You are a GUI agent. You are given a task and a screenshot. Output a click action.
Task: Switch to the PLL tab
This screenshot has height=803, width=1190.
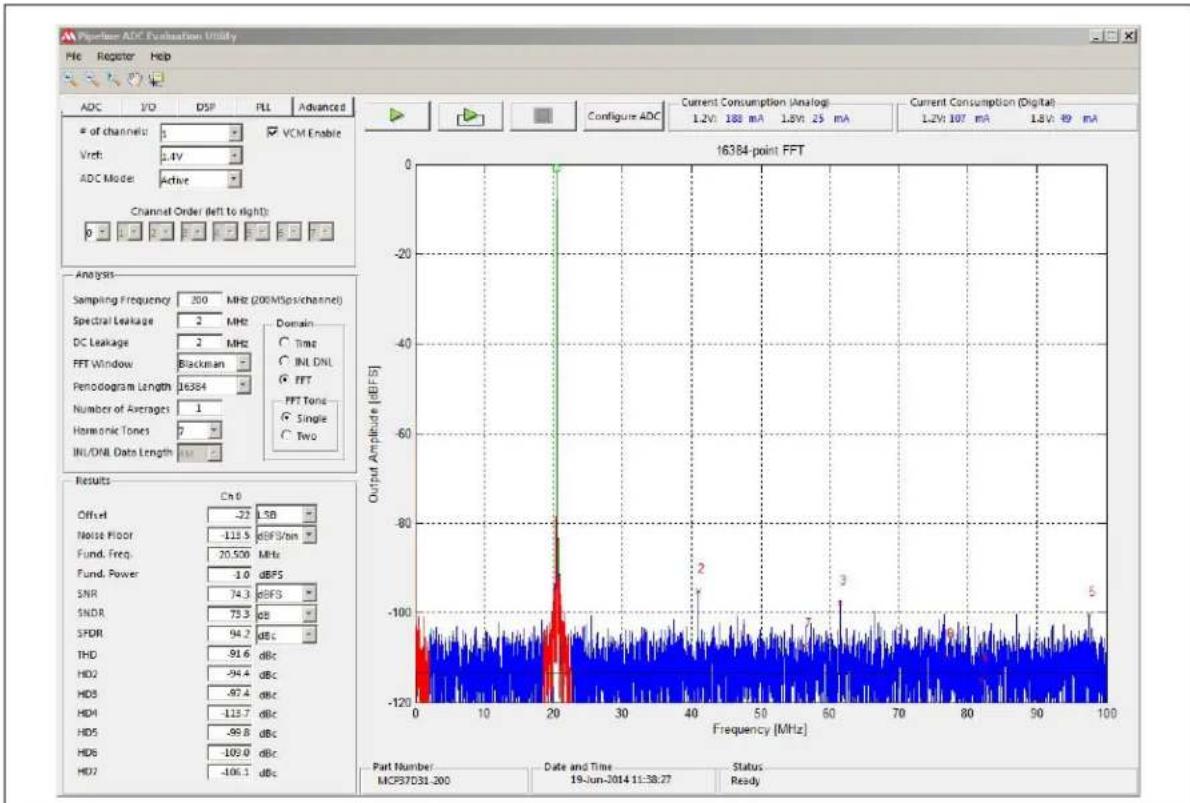pyautogui.click(x=263, y=107)
